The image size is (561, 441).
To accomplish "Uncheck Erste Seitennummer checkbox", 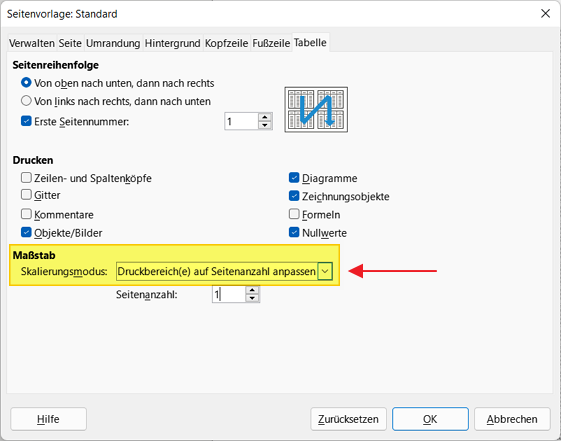I will (26, 121).
